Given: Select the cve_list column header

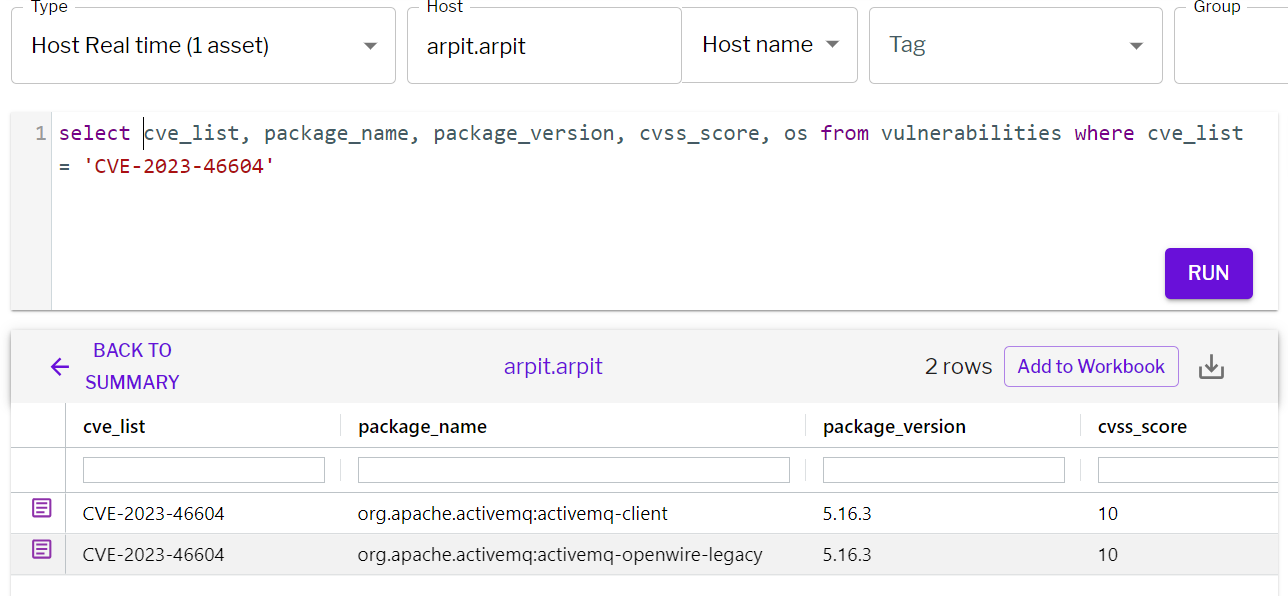Looking at the screenshot, I should [111, 426].
